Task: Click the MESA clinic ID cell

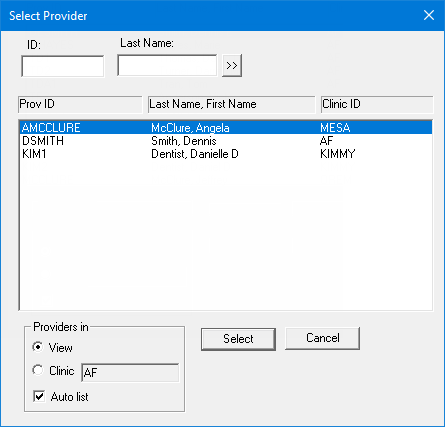Action: [x=335, y=128]
